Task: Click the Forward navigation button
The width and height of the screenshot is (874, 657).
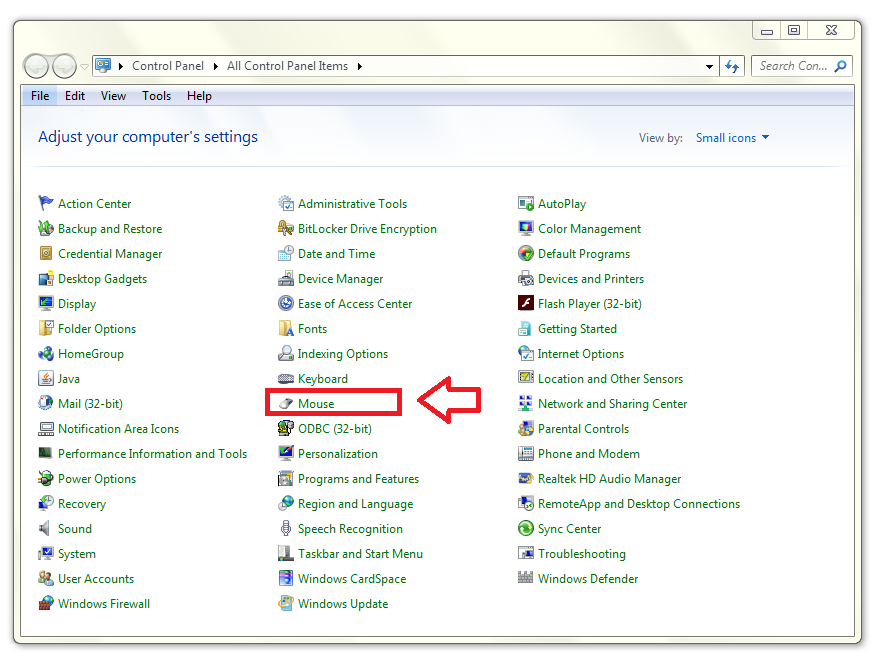Action: pyautogui.click(x=64, y=66)
